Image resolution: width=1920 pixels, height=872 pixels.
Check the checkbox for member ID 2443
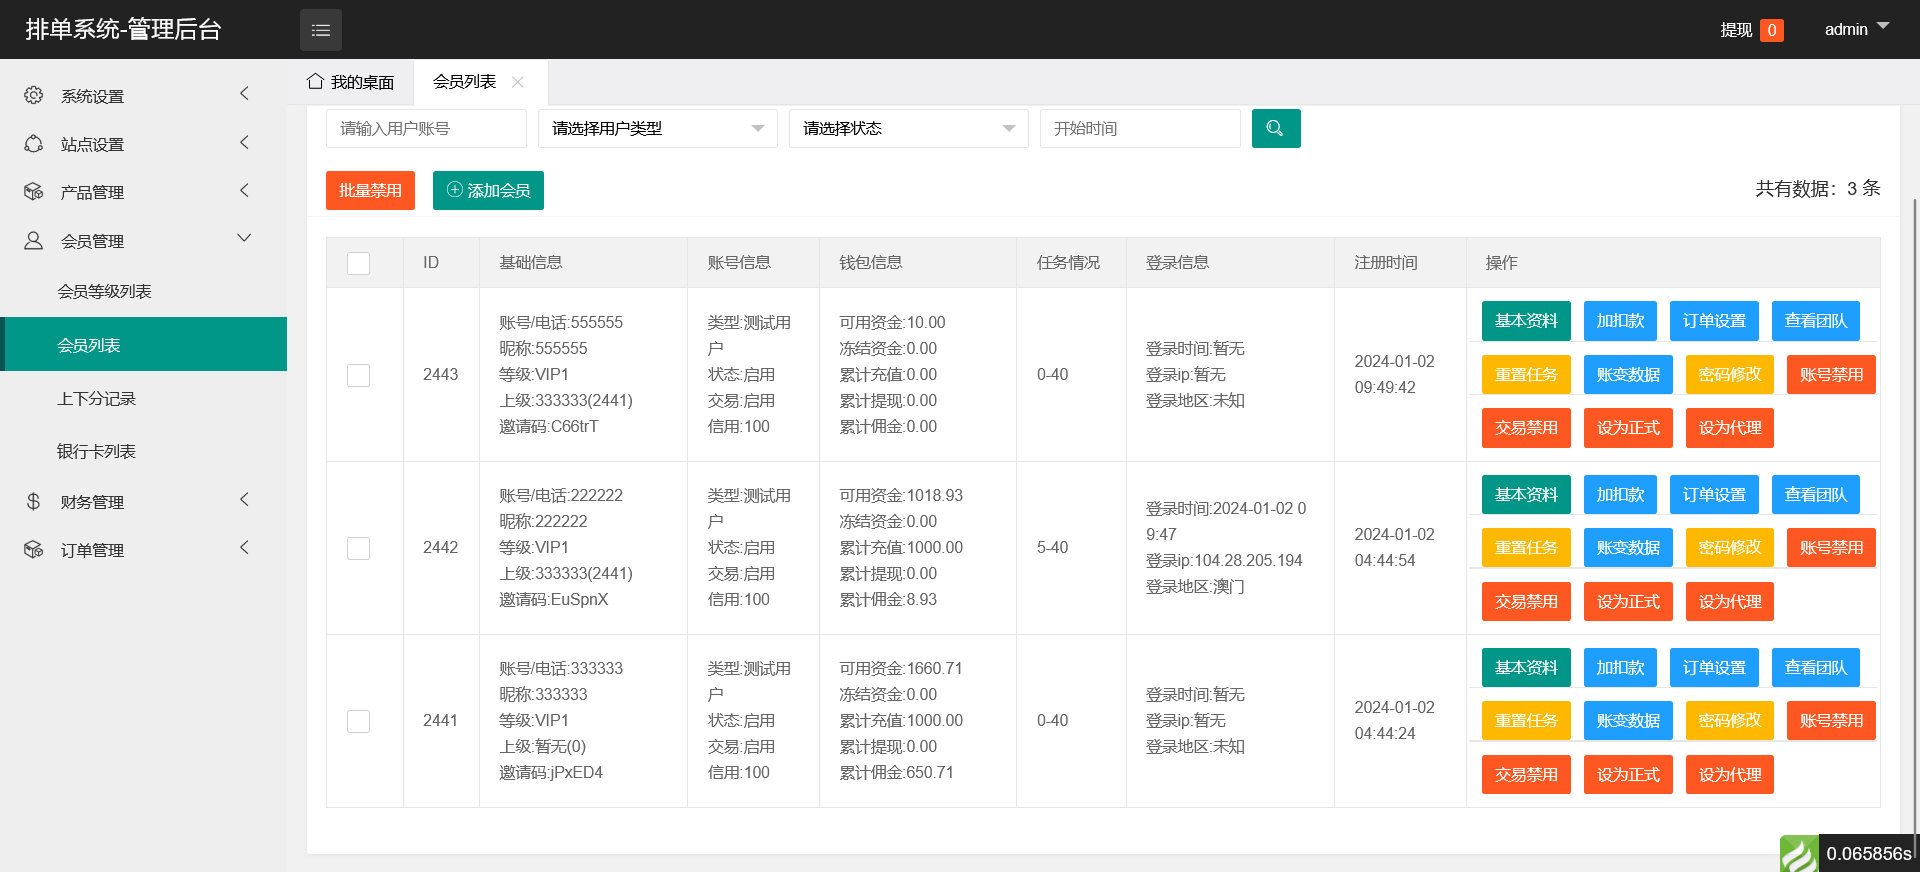pos(358,375)
